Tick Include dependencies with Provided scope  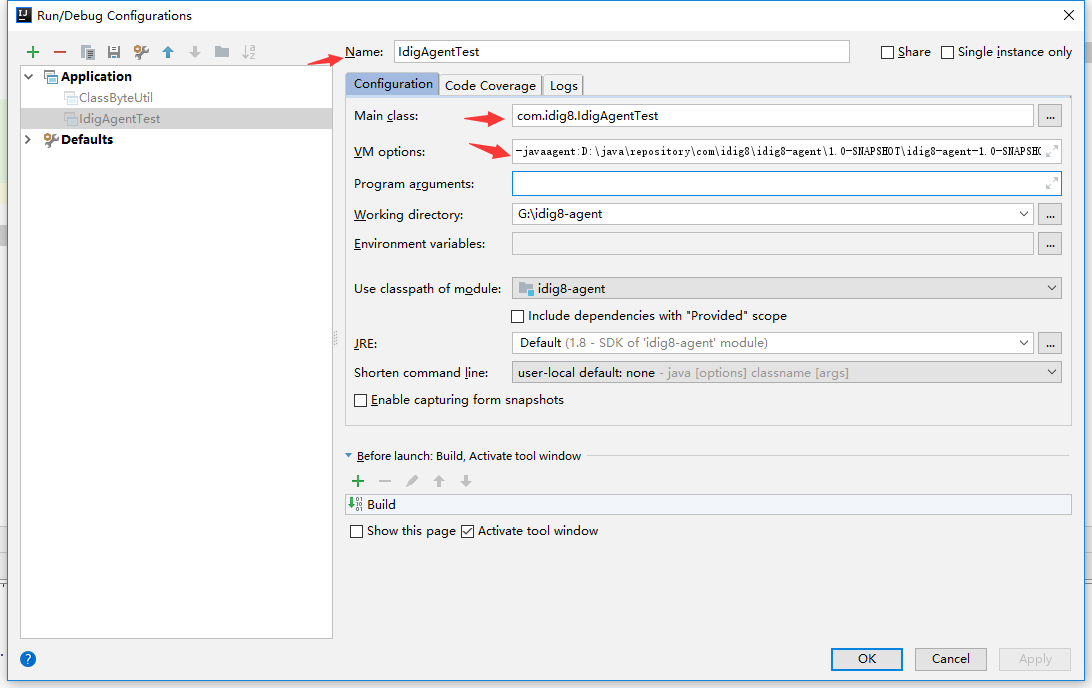(x=517, y=316)
